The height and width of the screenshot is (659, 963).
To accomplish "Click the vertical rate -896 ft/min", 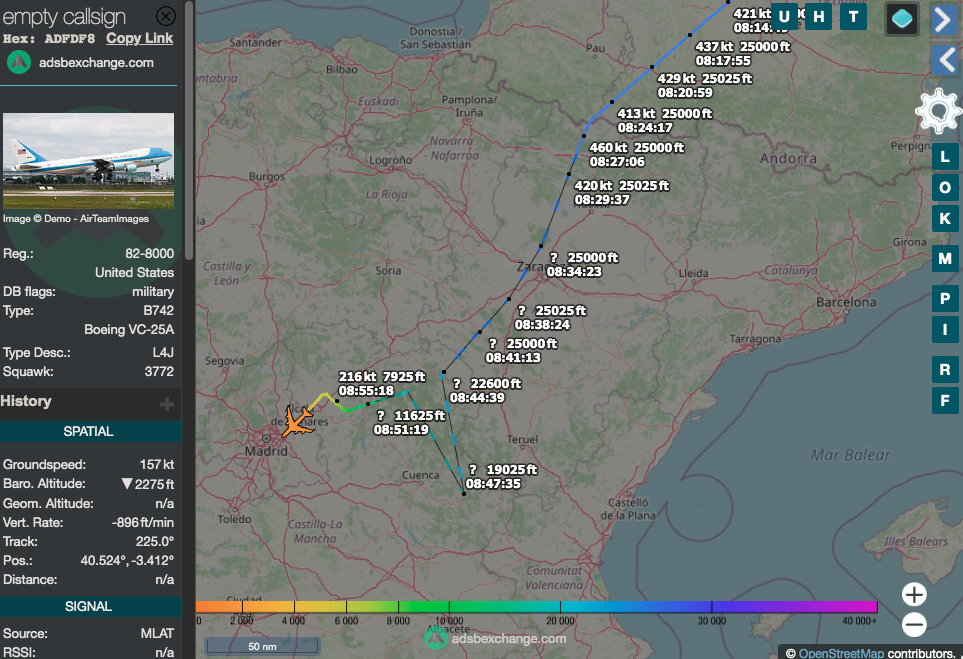I will pyautogui.click(x=143, y=523).
